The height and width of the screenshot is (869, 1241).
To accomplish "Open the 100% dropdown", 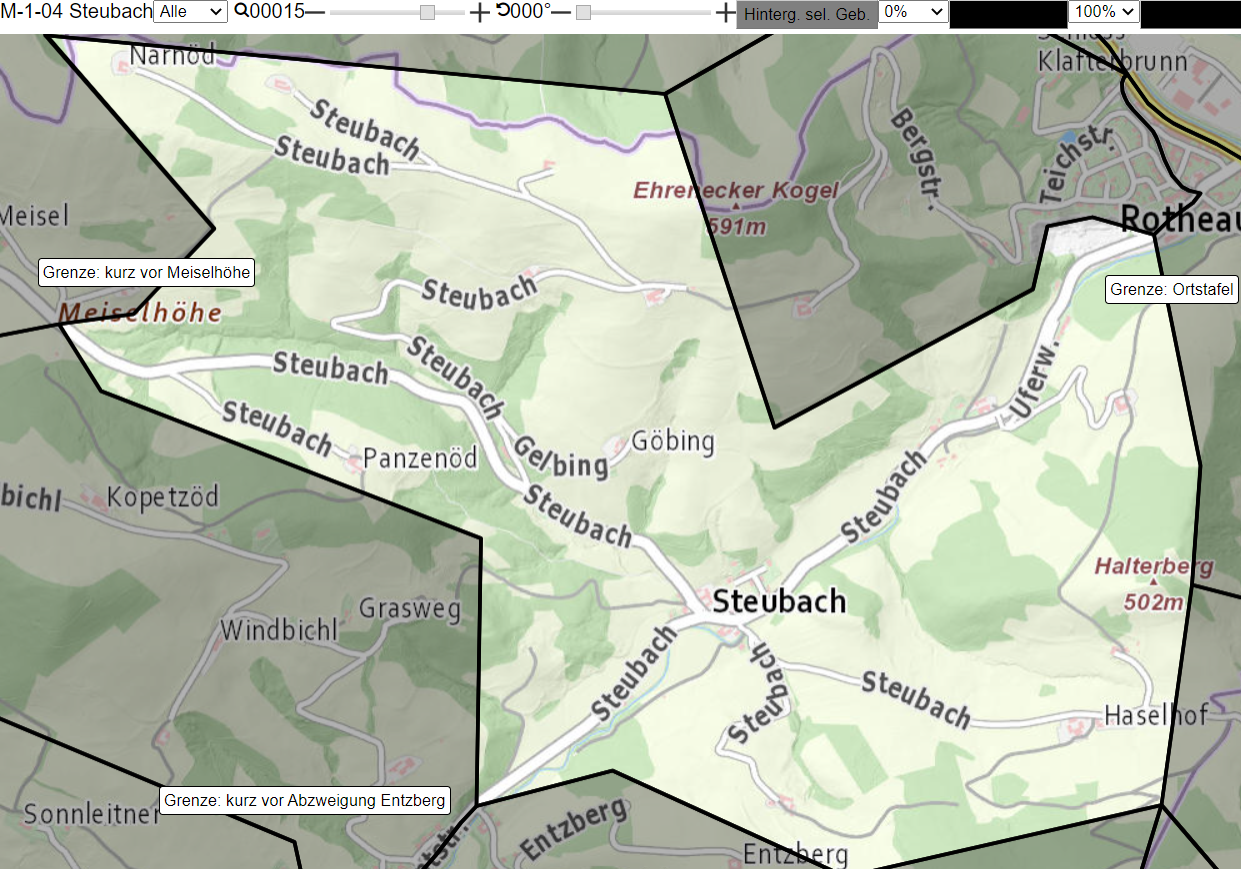I will point(1104,12).
